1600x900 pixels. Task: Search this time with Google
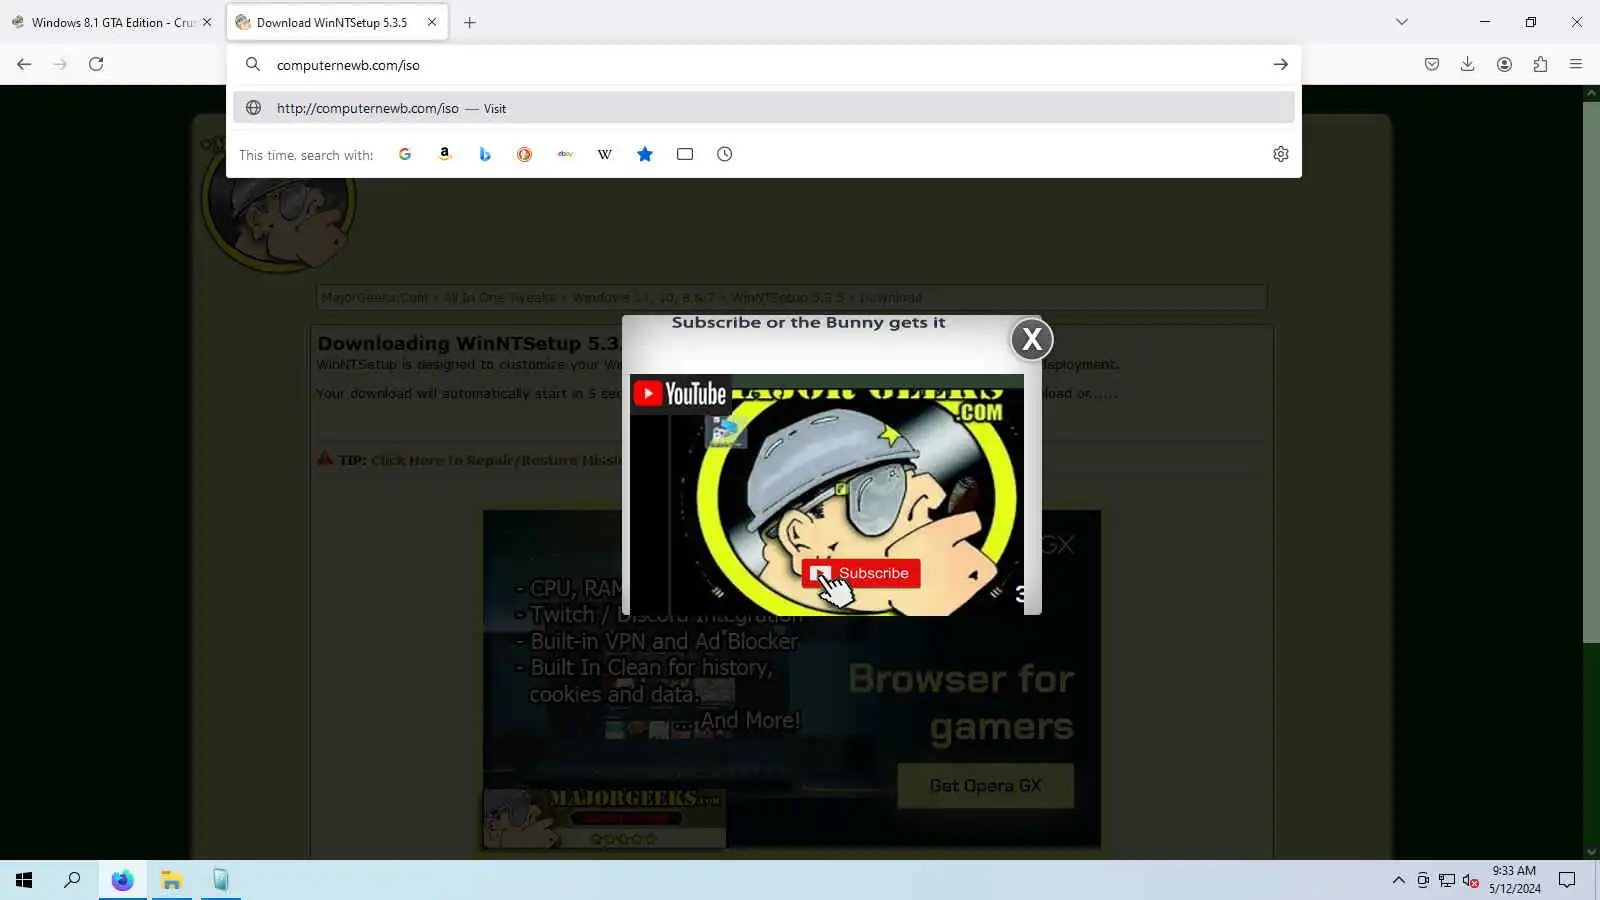(x=405, y=154)
